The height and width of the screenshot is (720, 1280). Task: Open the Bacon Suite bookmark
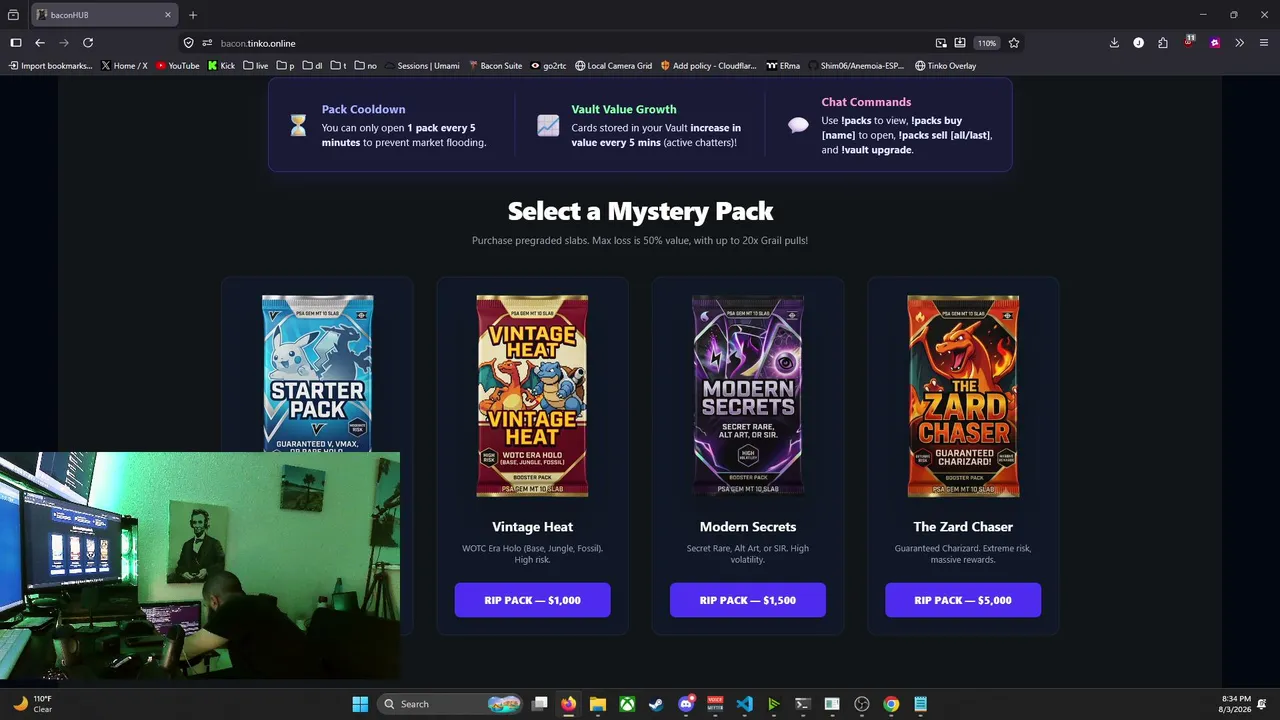click(496, 66)
